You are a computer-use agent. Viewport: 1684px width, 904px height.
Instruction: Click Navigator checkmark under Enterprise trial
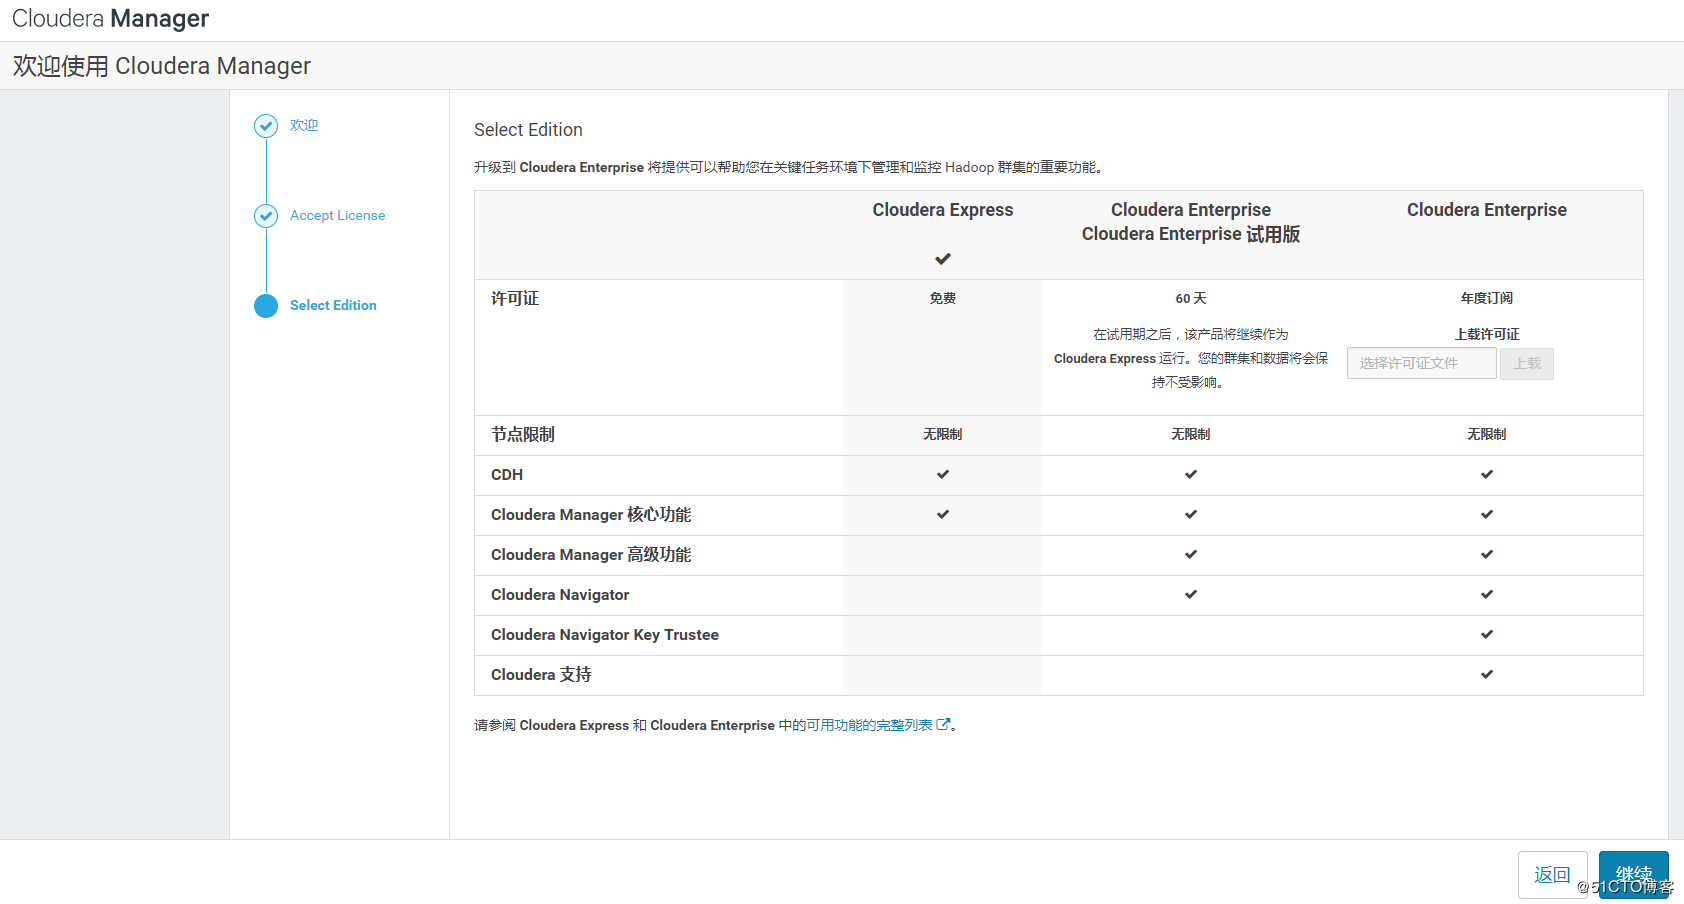[x=1191, y=595]
